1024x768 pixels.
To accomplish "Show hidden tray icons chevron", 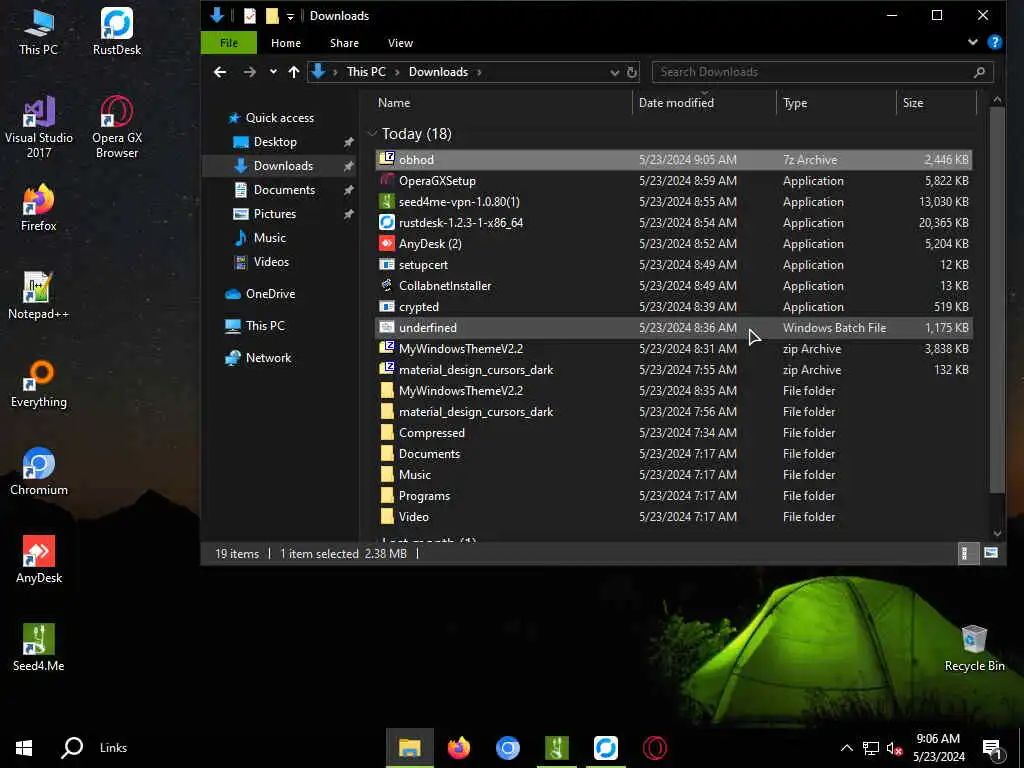I will click(x=846, y=748).
